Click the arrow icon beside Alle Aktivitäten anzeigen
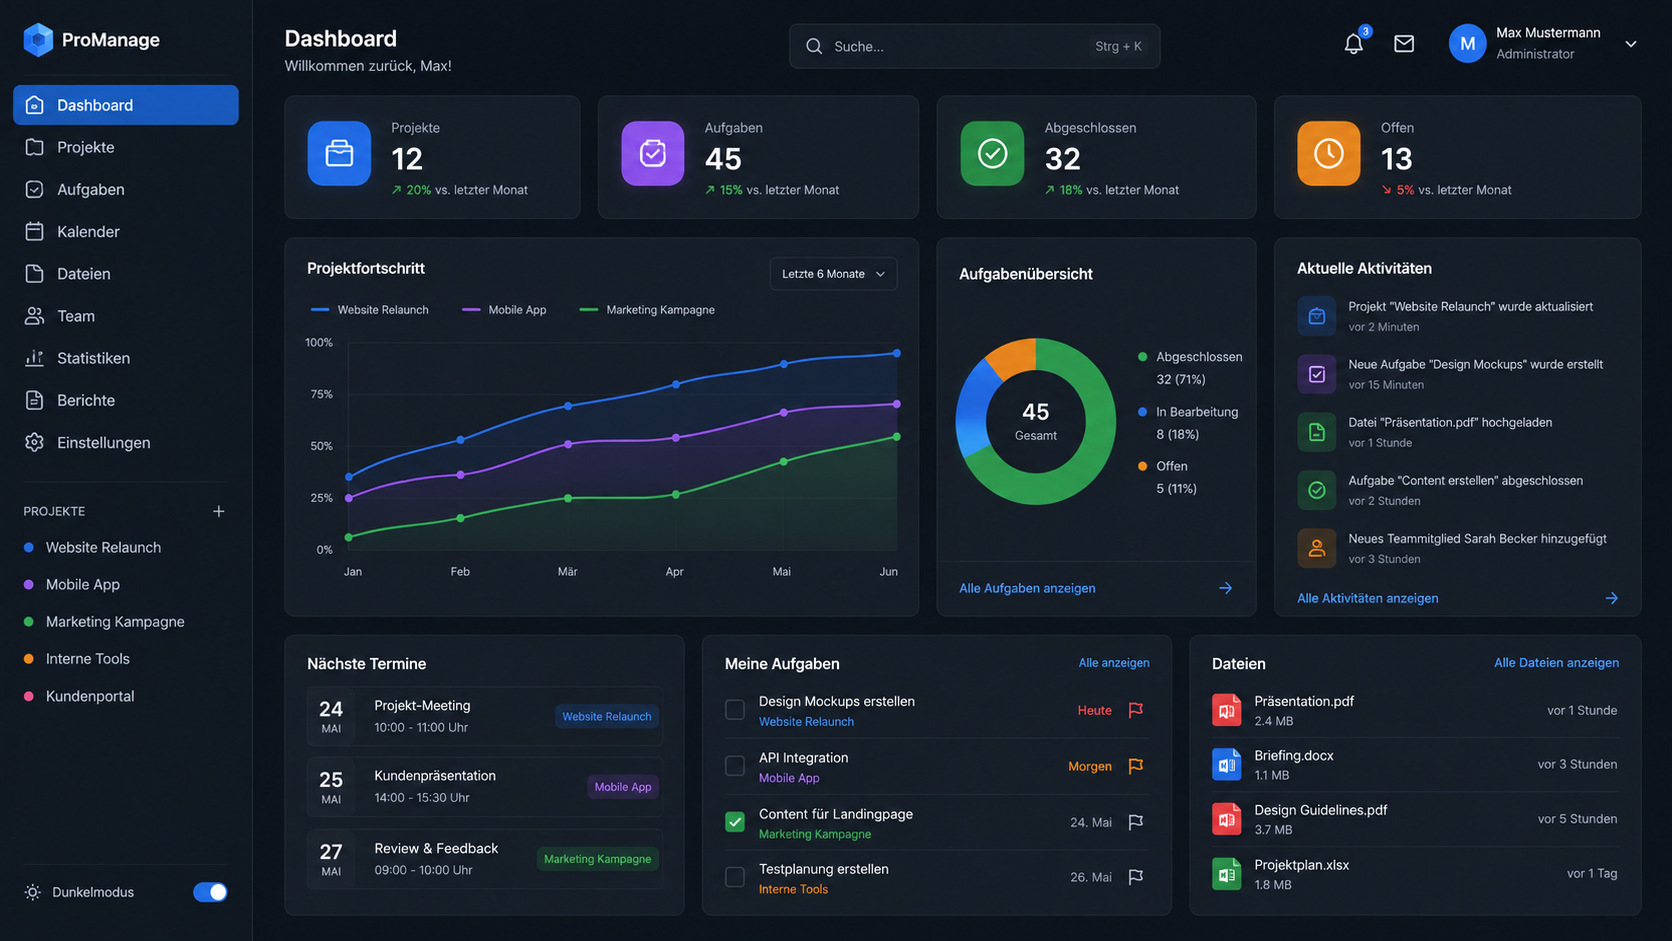 1612,598
